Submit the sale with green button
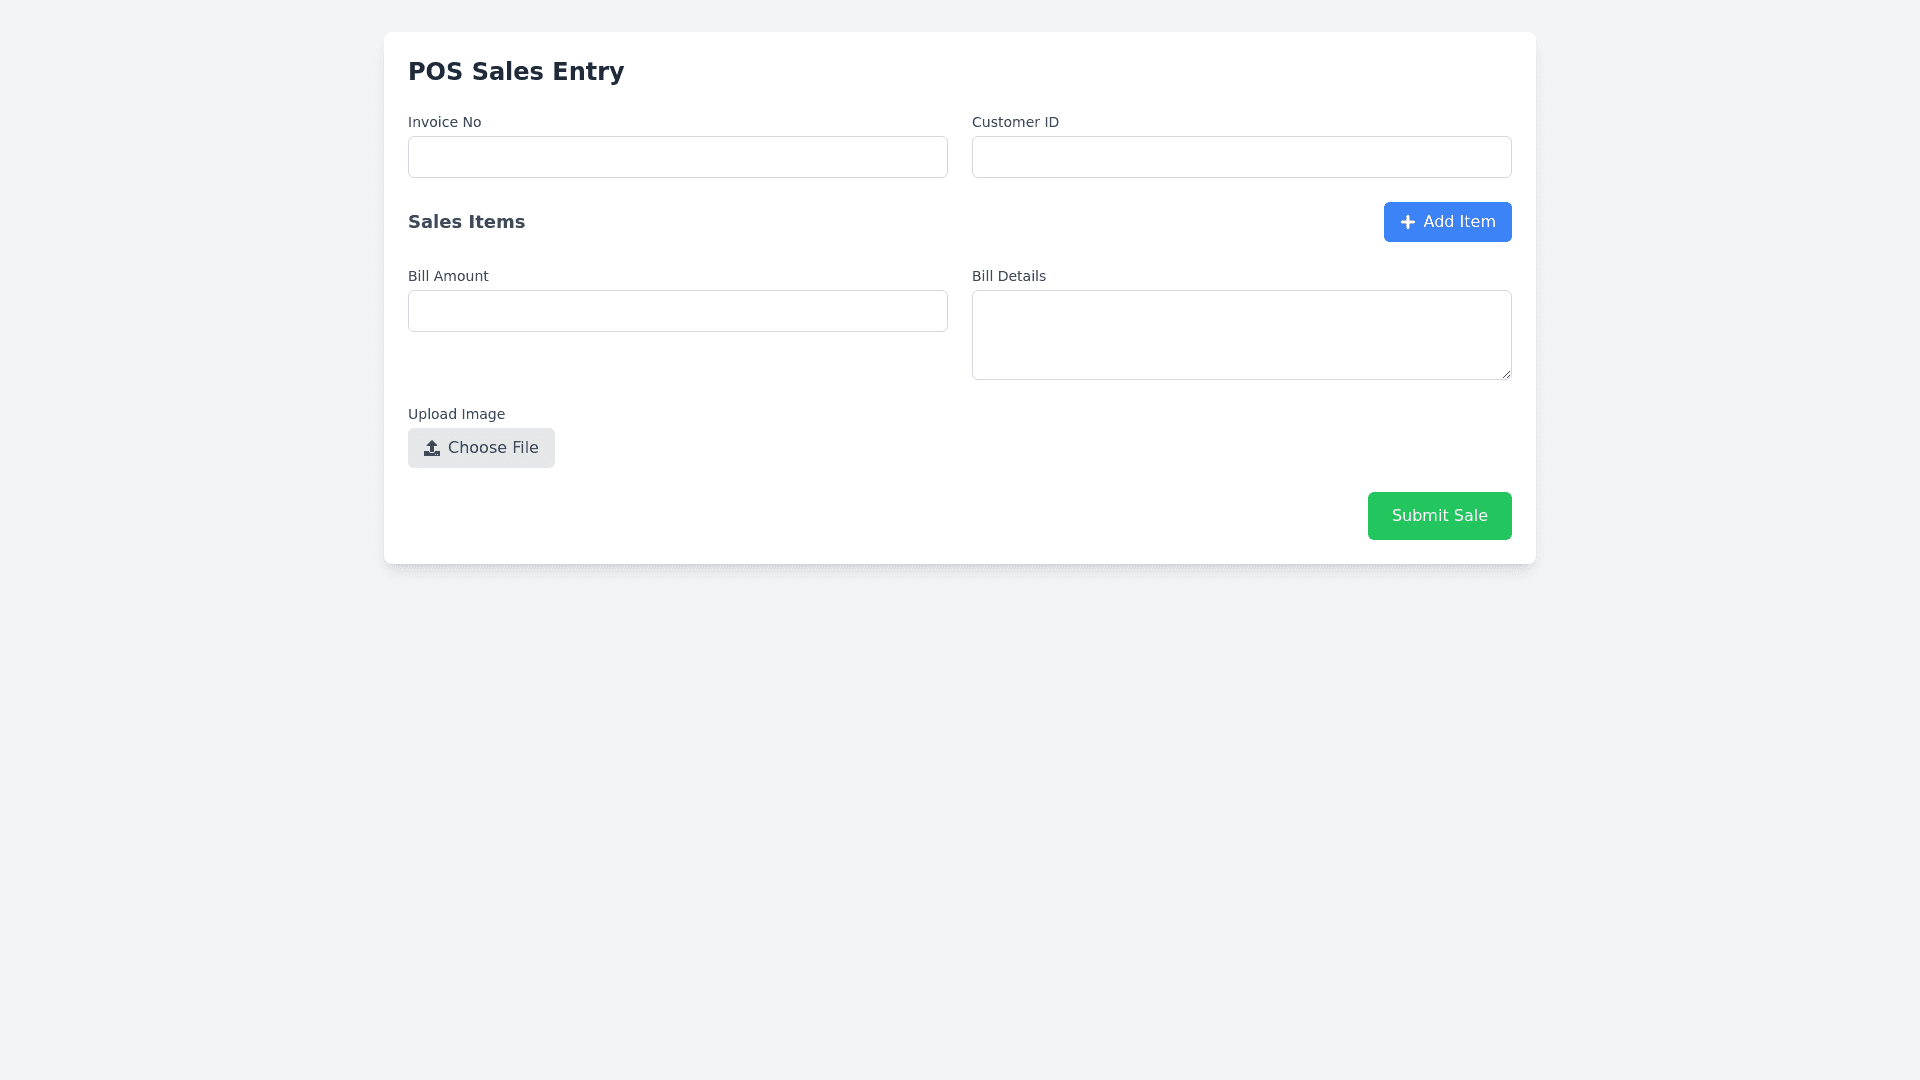 (x=1439, y=516)
